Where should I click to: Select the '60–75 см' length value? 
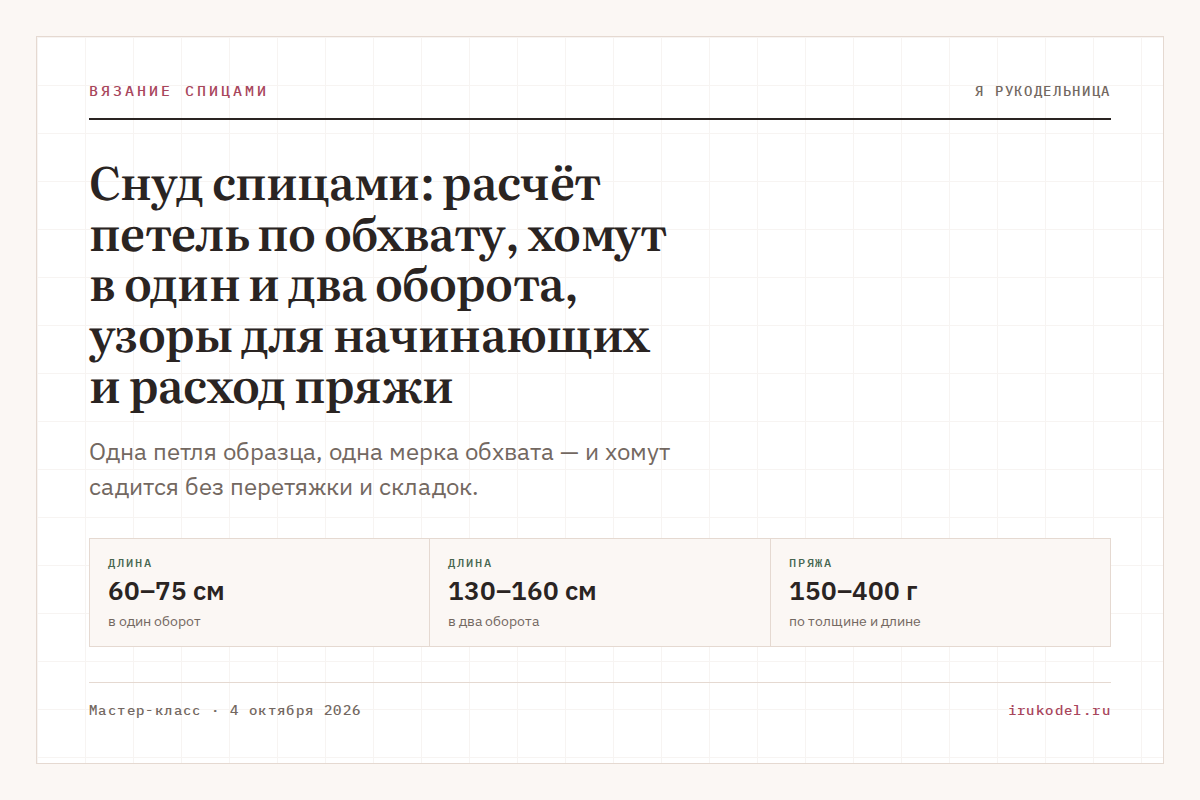pyautogui.click(x=166, y=591)
